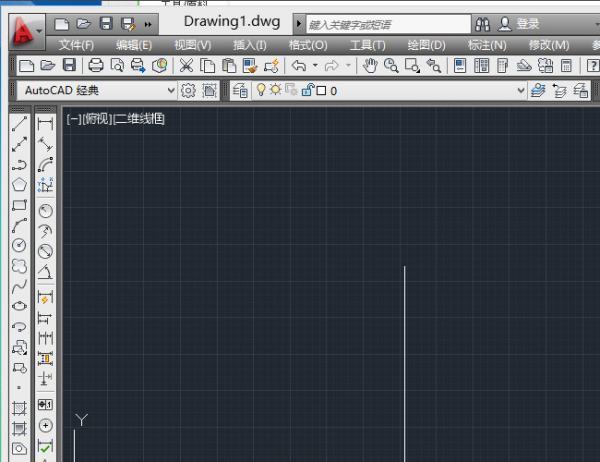Open the 工具(T) menu

[x=367, y=45]
